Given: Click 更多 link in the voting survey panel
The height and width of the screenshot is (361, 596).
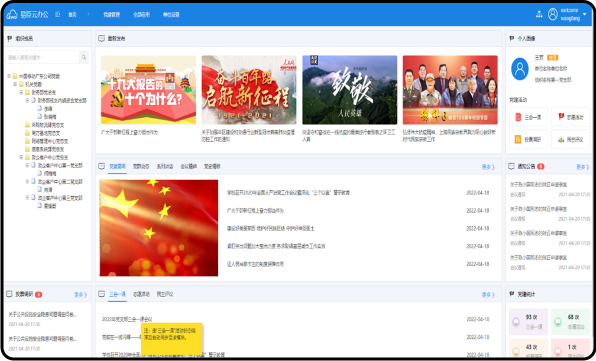Looking at the screenshot, I should pos(80,294).
